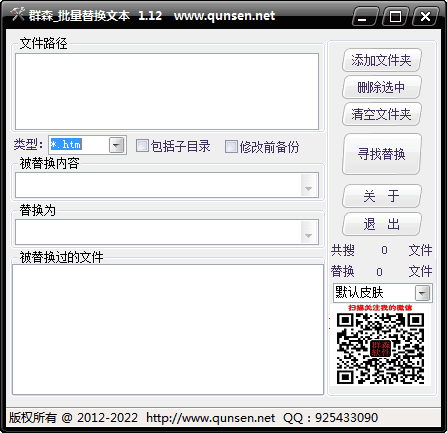Screen dimensions: 447x433
Task: Open the 默认皮肤 skin dropdown
Action: [x=423, y=293]
